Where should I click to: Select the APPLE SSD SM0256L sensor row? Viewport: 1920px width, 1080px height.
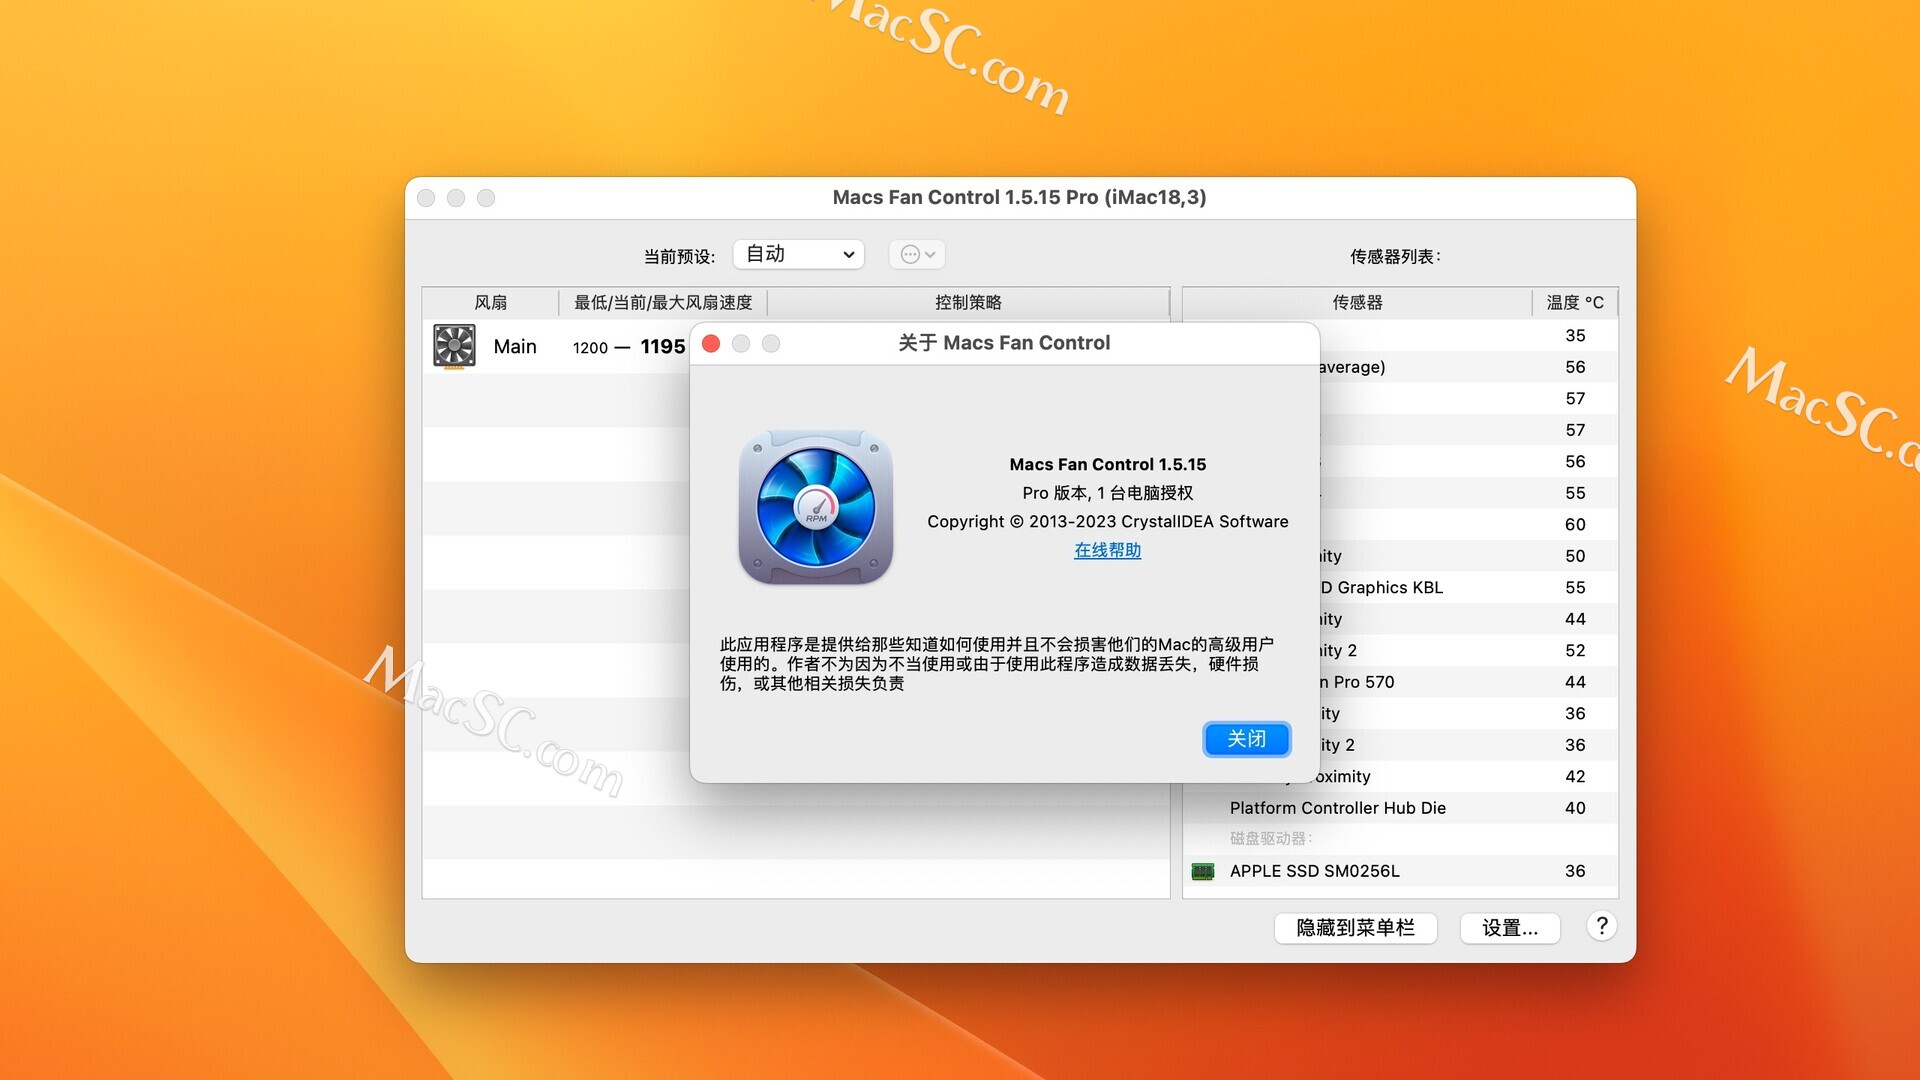click(x=1400, y=871)
